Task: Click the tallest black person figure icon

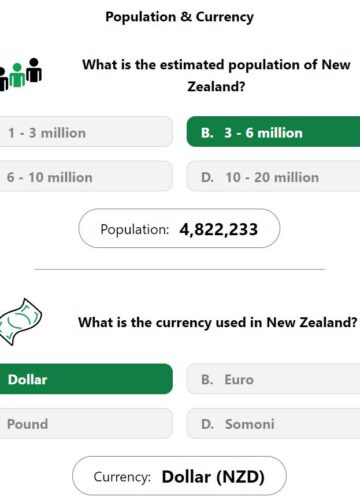Action: tap(34, 70)
